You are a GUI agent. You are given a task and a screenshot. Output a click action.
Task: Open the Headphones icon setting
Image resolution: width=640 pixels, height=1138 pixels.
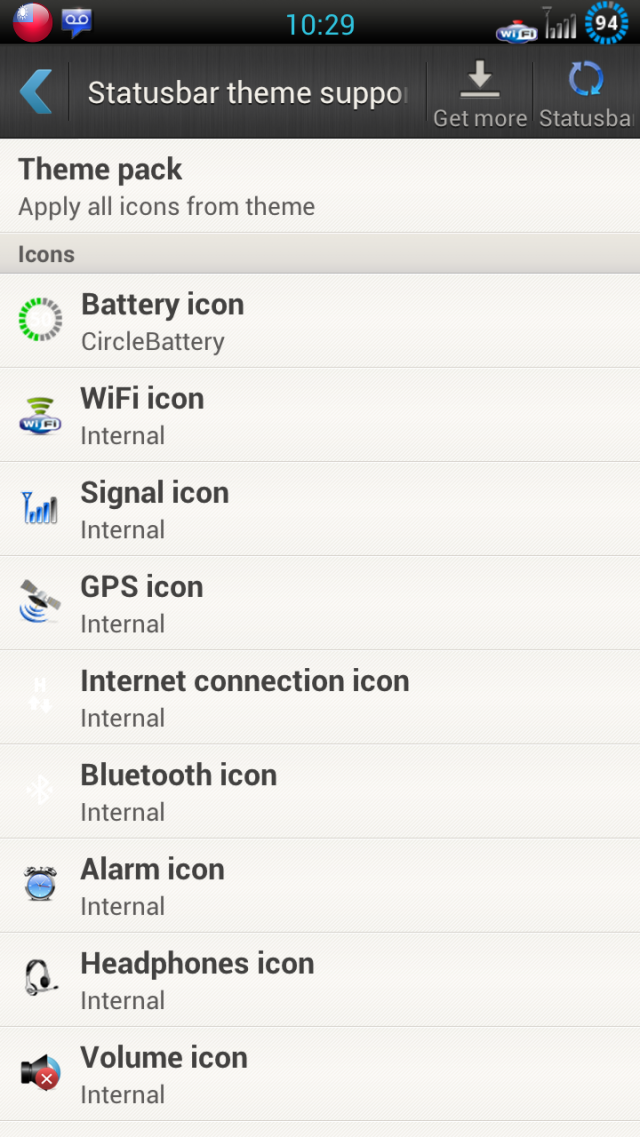[x=320, y=979]
